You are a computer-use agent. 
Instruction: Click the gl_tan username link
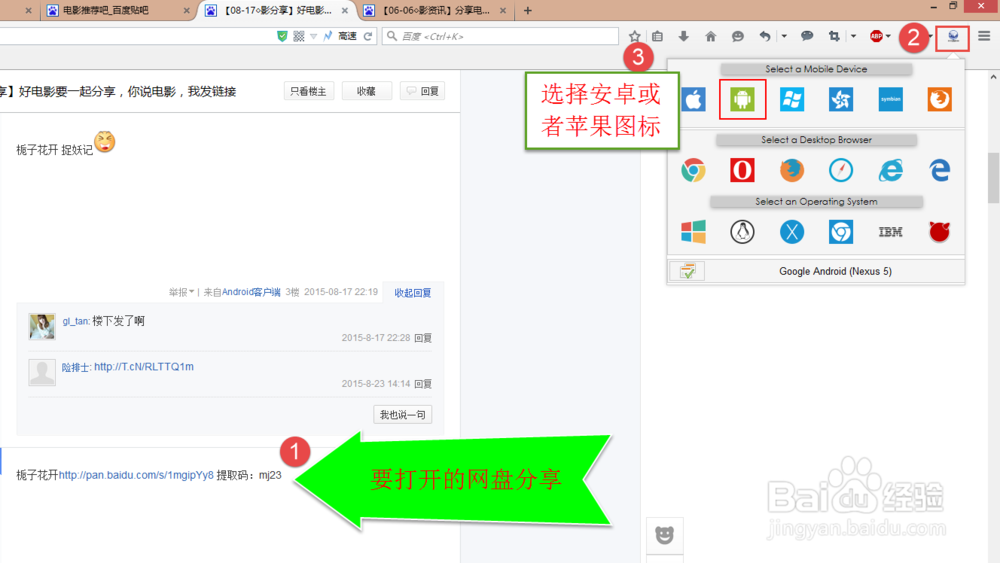(75, 321)
